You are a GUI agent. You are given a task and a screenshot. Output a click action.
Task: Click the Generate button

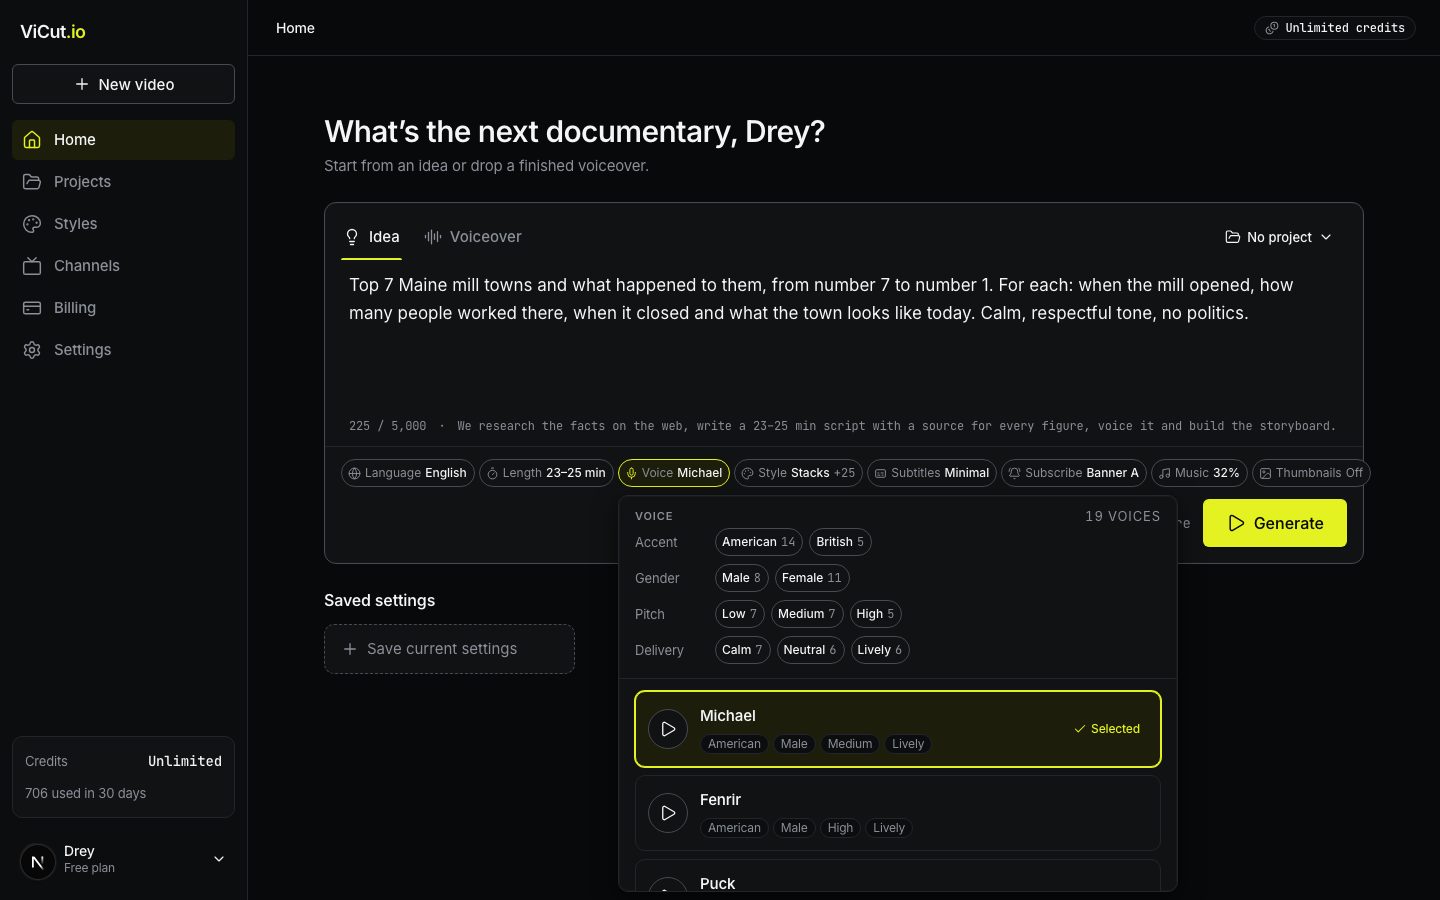(x=1274, y=523)
